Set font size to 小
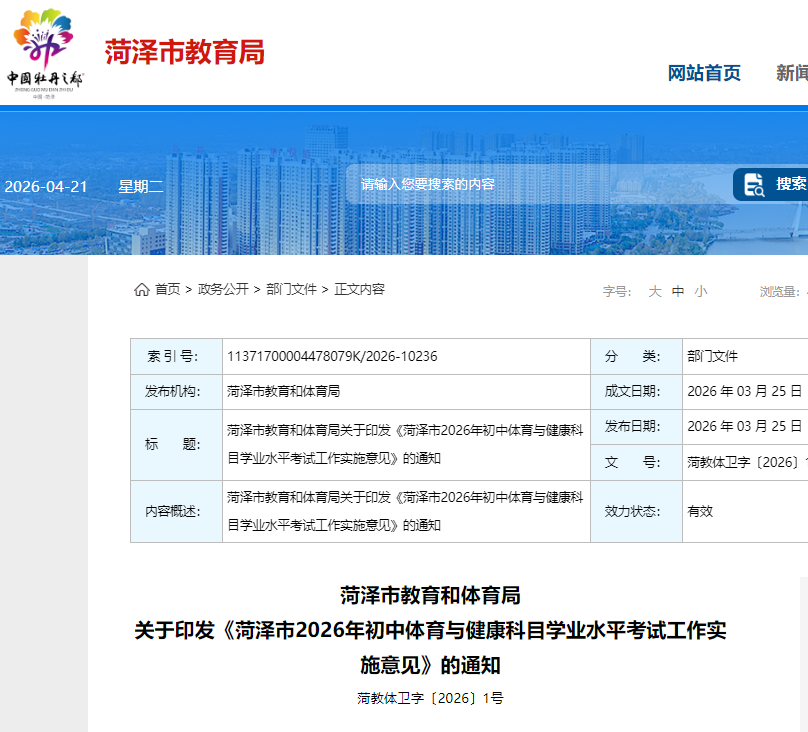This screenshot has width=808, height=732. click(x=701, y=291)
